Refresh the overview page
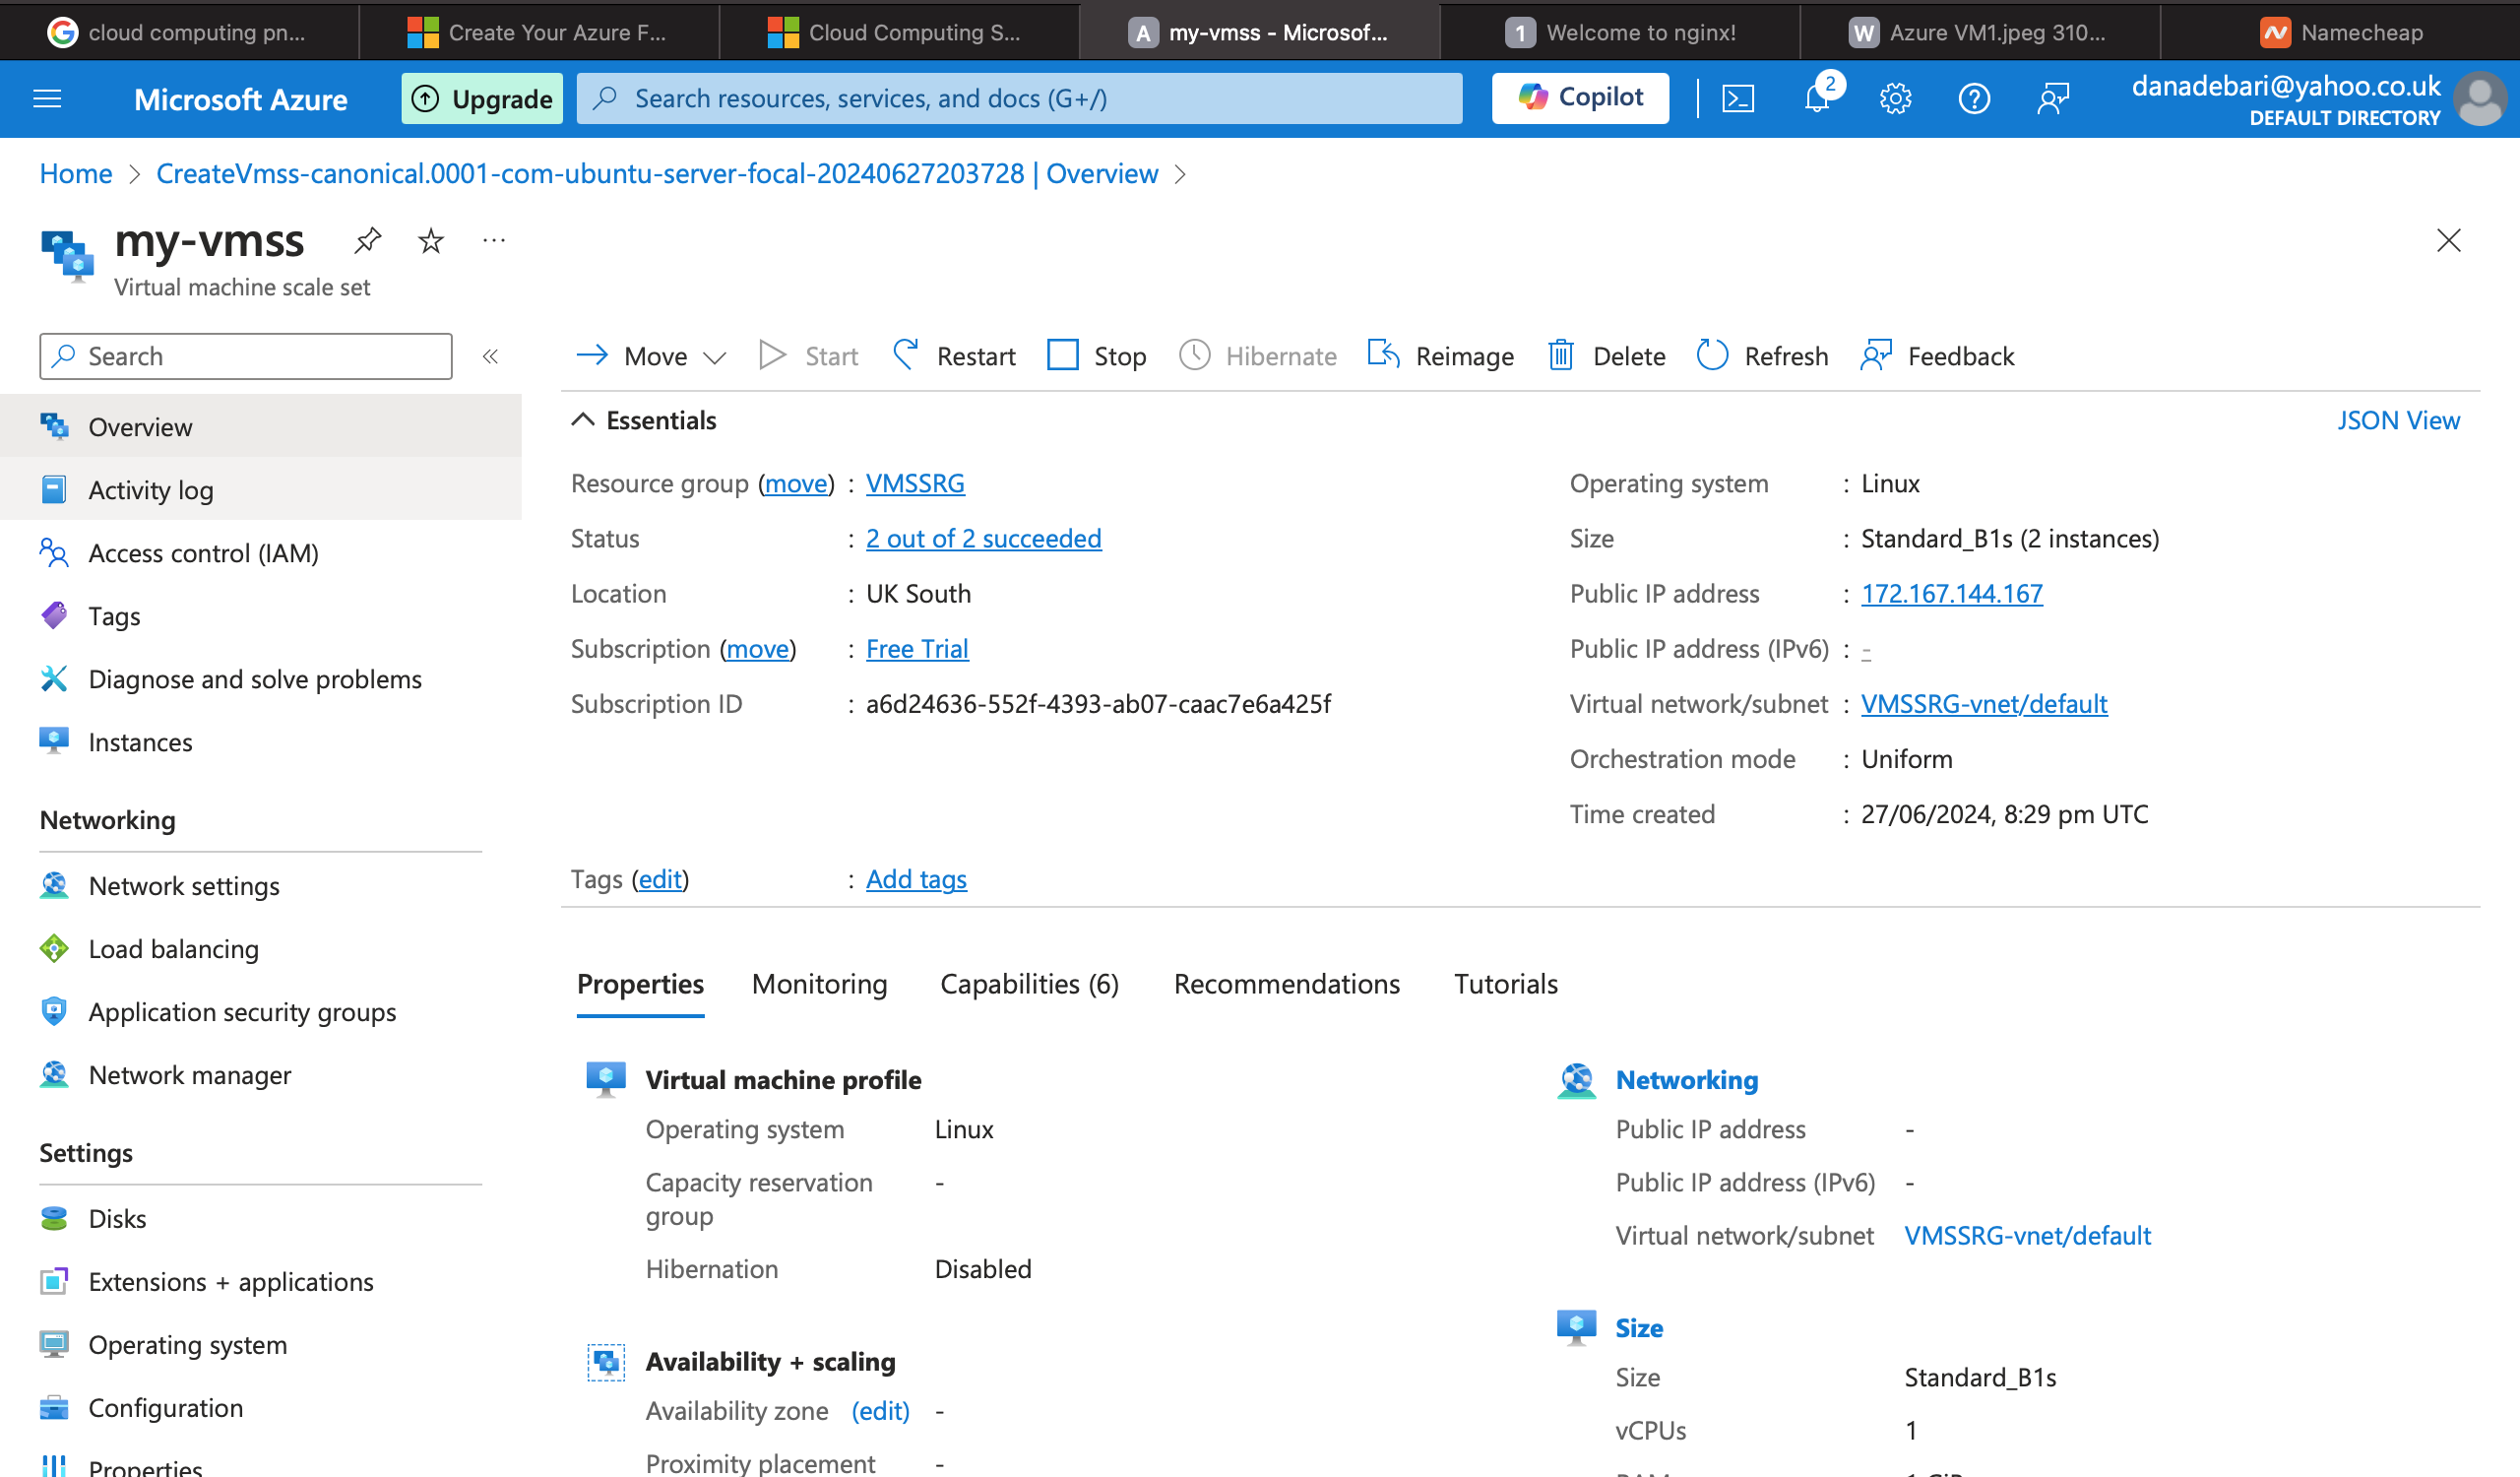Screen dimensions: 2520x1477 click(x=1763, y=356)
